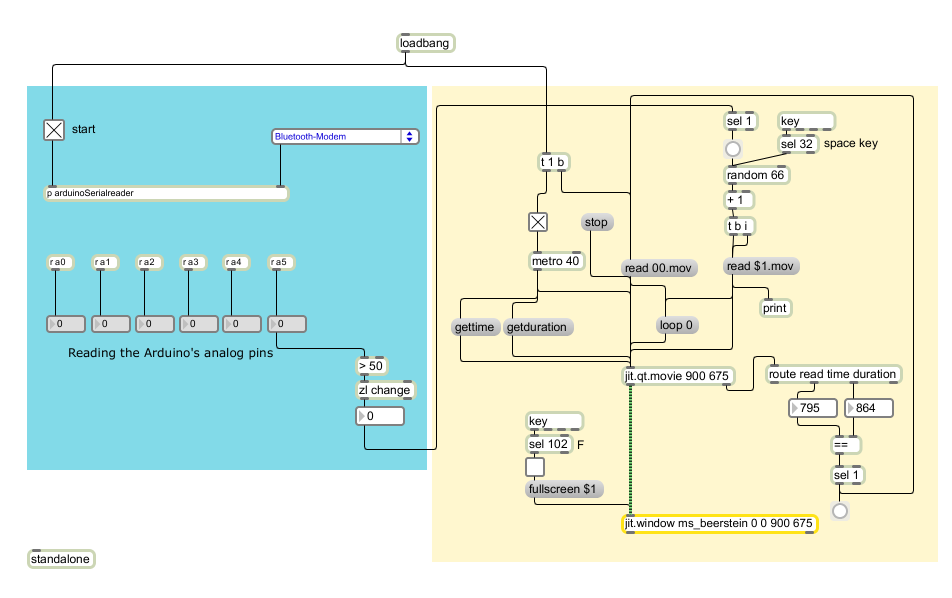The width and height of the screenshot is (952, 598).
Task: Click the loop 0 message box
Action: coord(676,325)
